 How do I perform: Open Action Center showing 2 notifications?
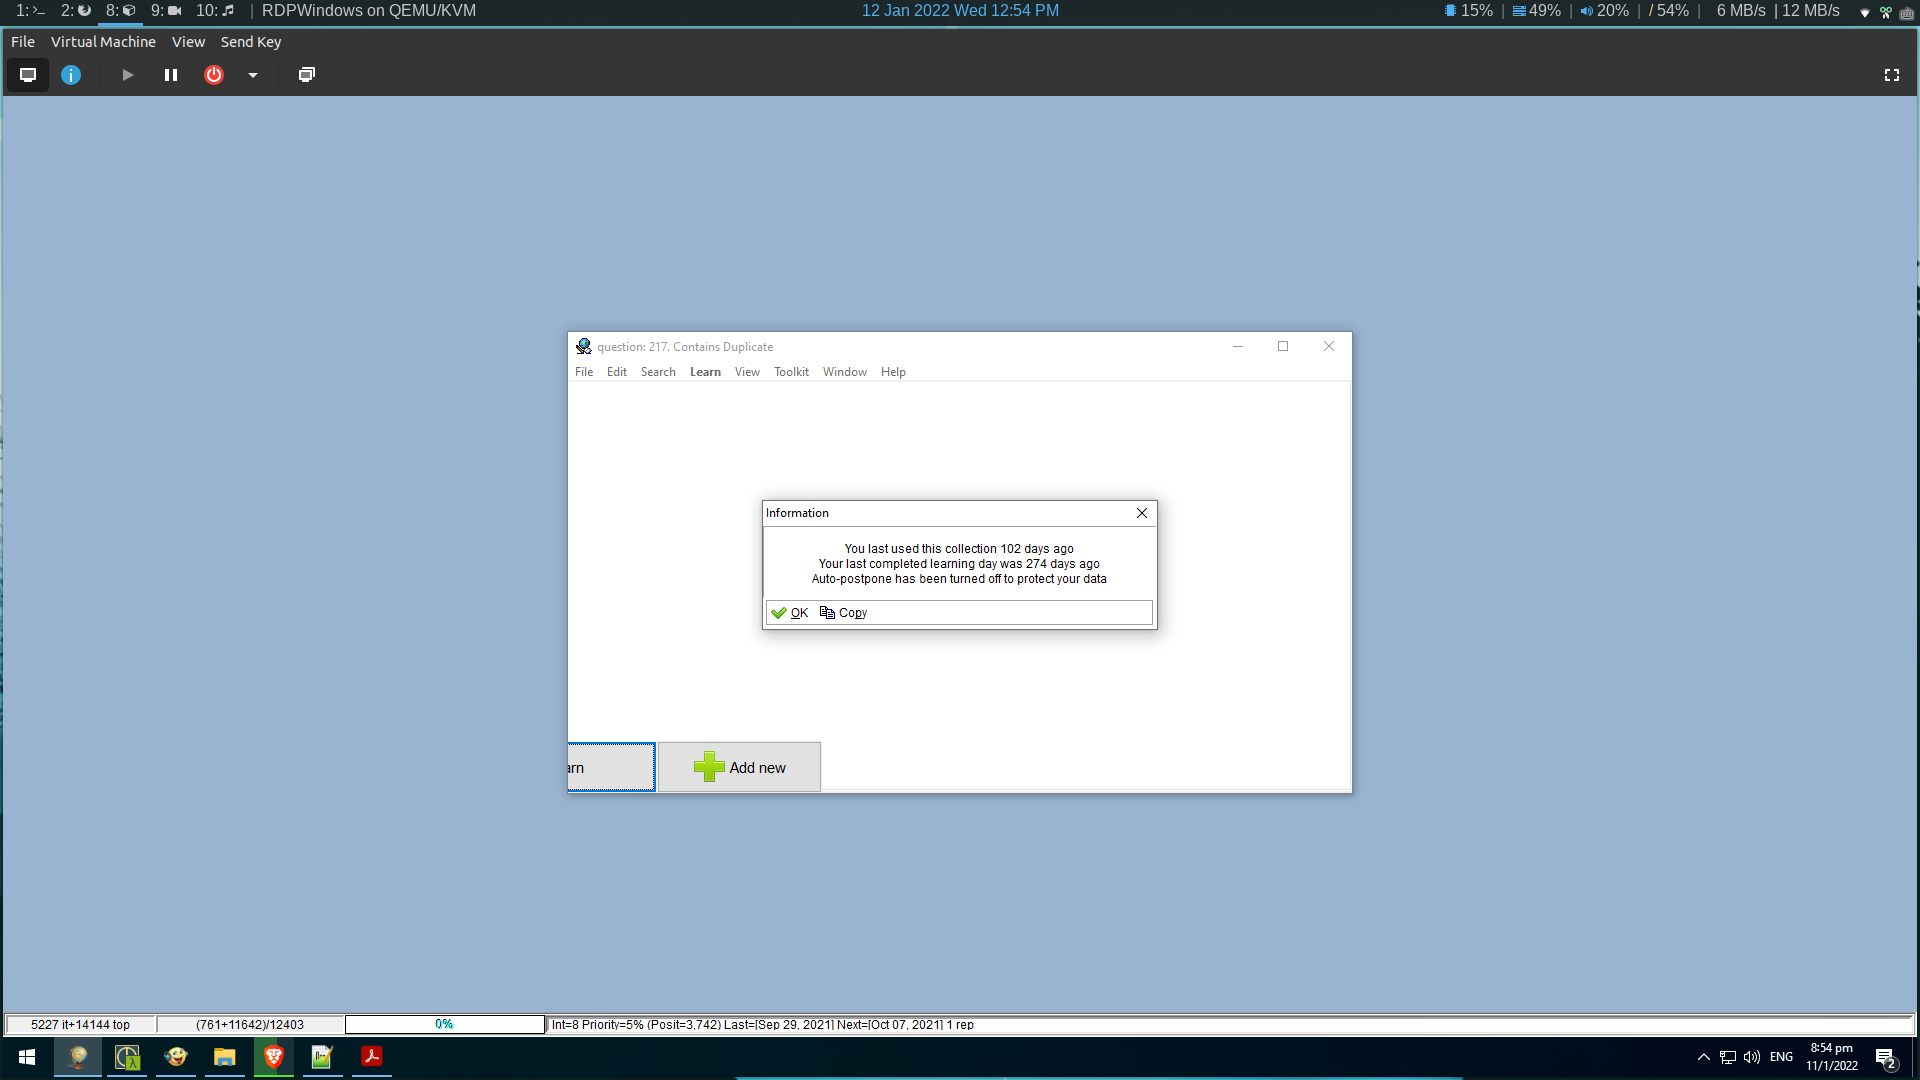[x=1888, y=1058]
